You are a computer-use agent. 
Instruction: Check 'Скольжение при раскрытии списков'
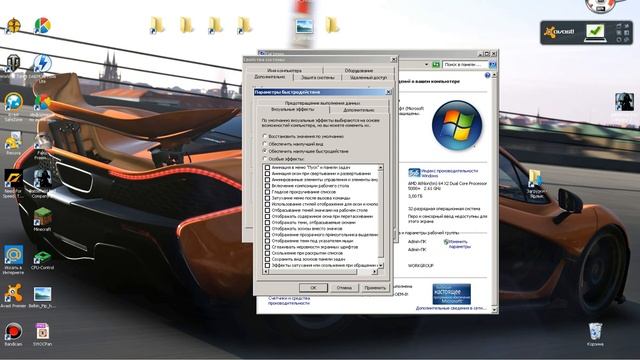click(x=267, y=253)
